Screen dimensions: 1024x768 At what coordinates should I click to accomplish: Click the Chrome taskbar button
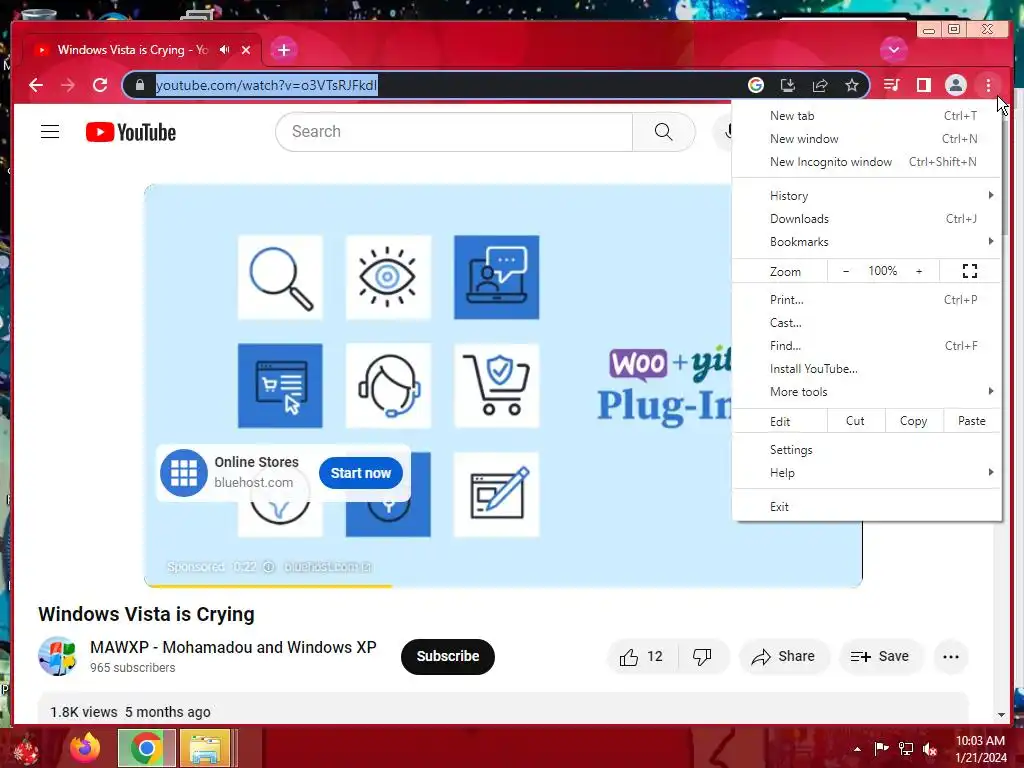click(146, 748)
